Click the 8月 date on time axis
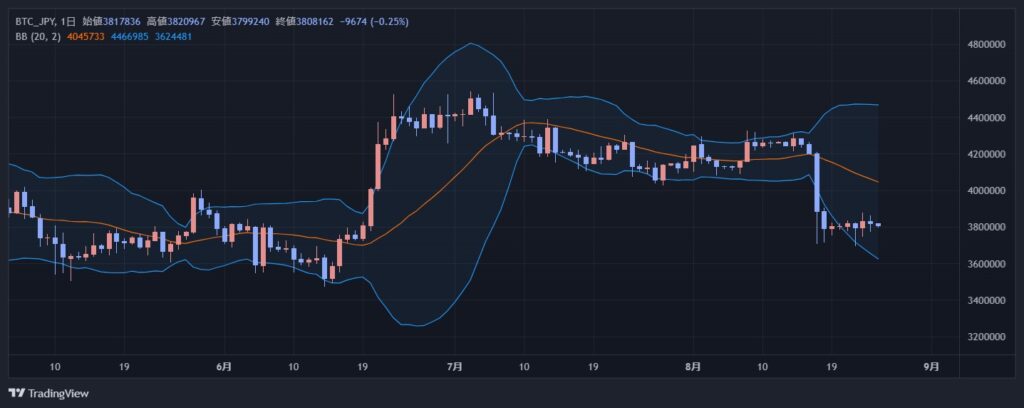The width and height of the screenshot is (1024, 408). [x=693, y=367]
